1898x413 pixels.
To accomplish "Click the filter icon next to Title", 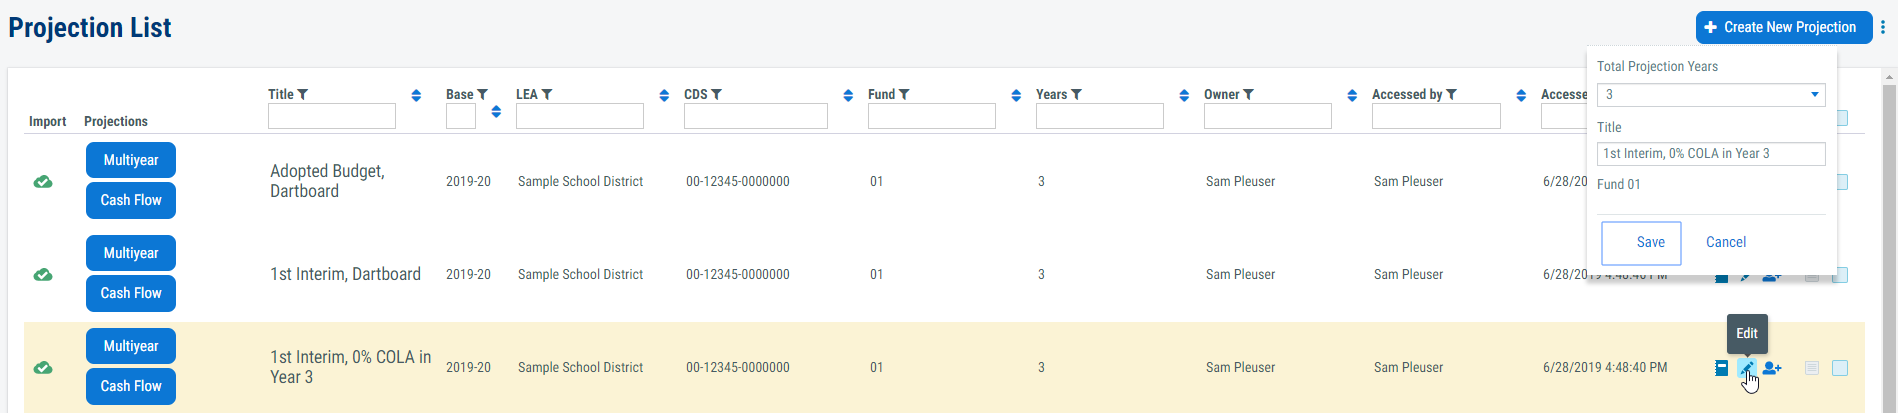I will coord(303,94).
